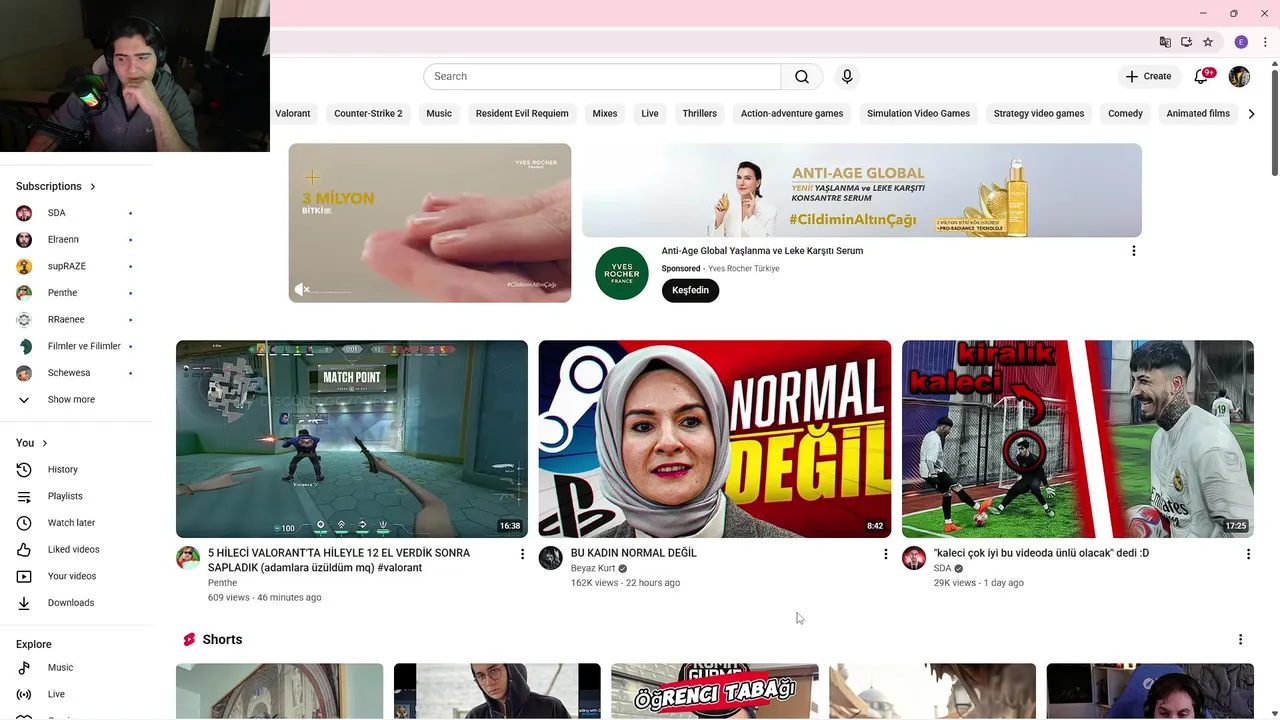The image size is (1280, 720).
Task: Open options menu for kaleci video
Action: [x=1248, y=554]
